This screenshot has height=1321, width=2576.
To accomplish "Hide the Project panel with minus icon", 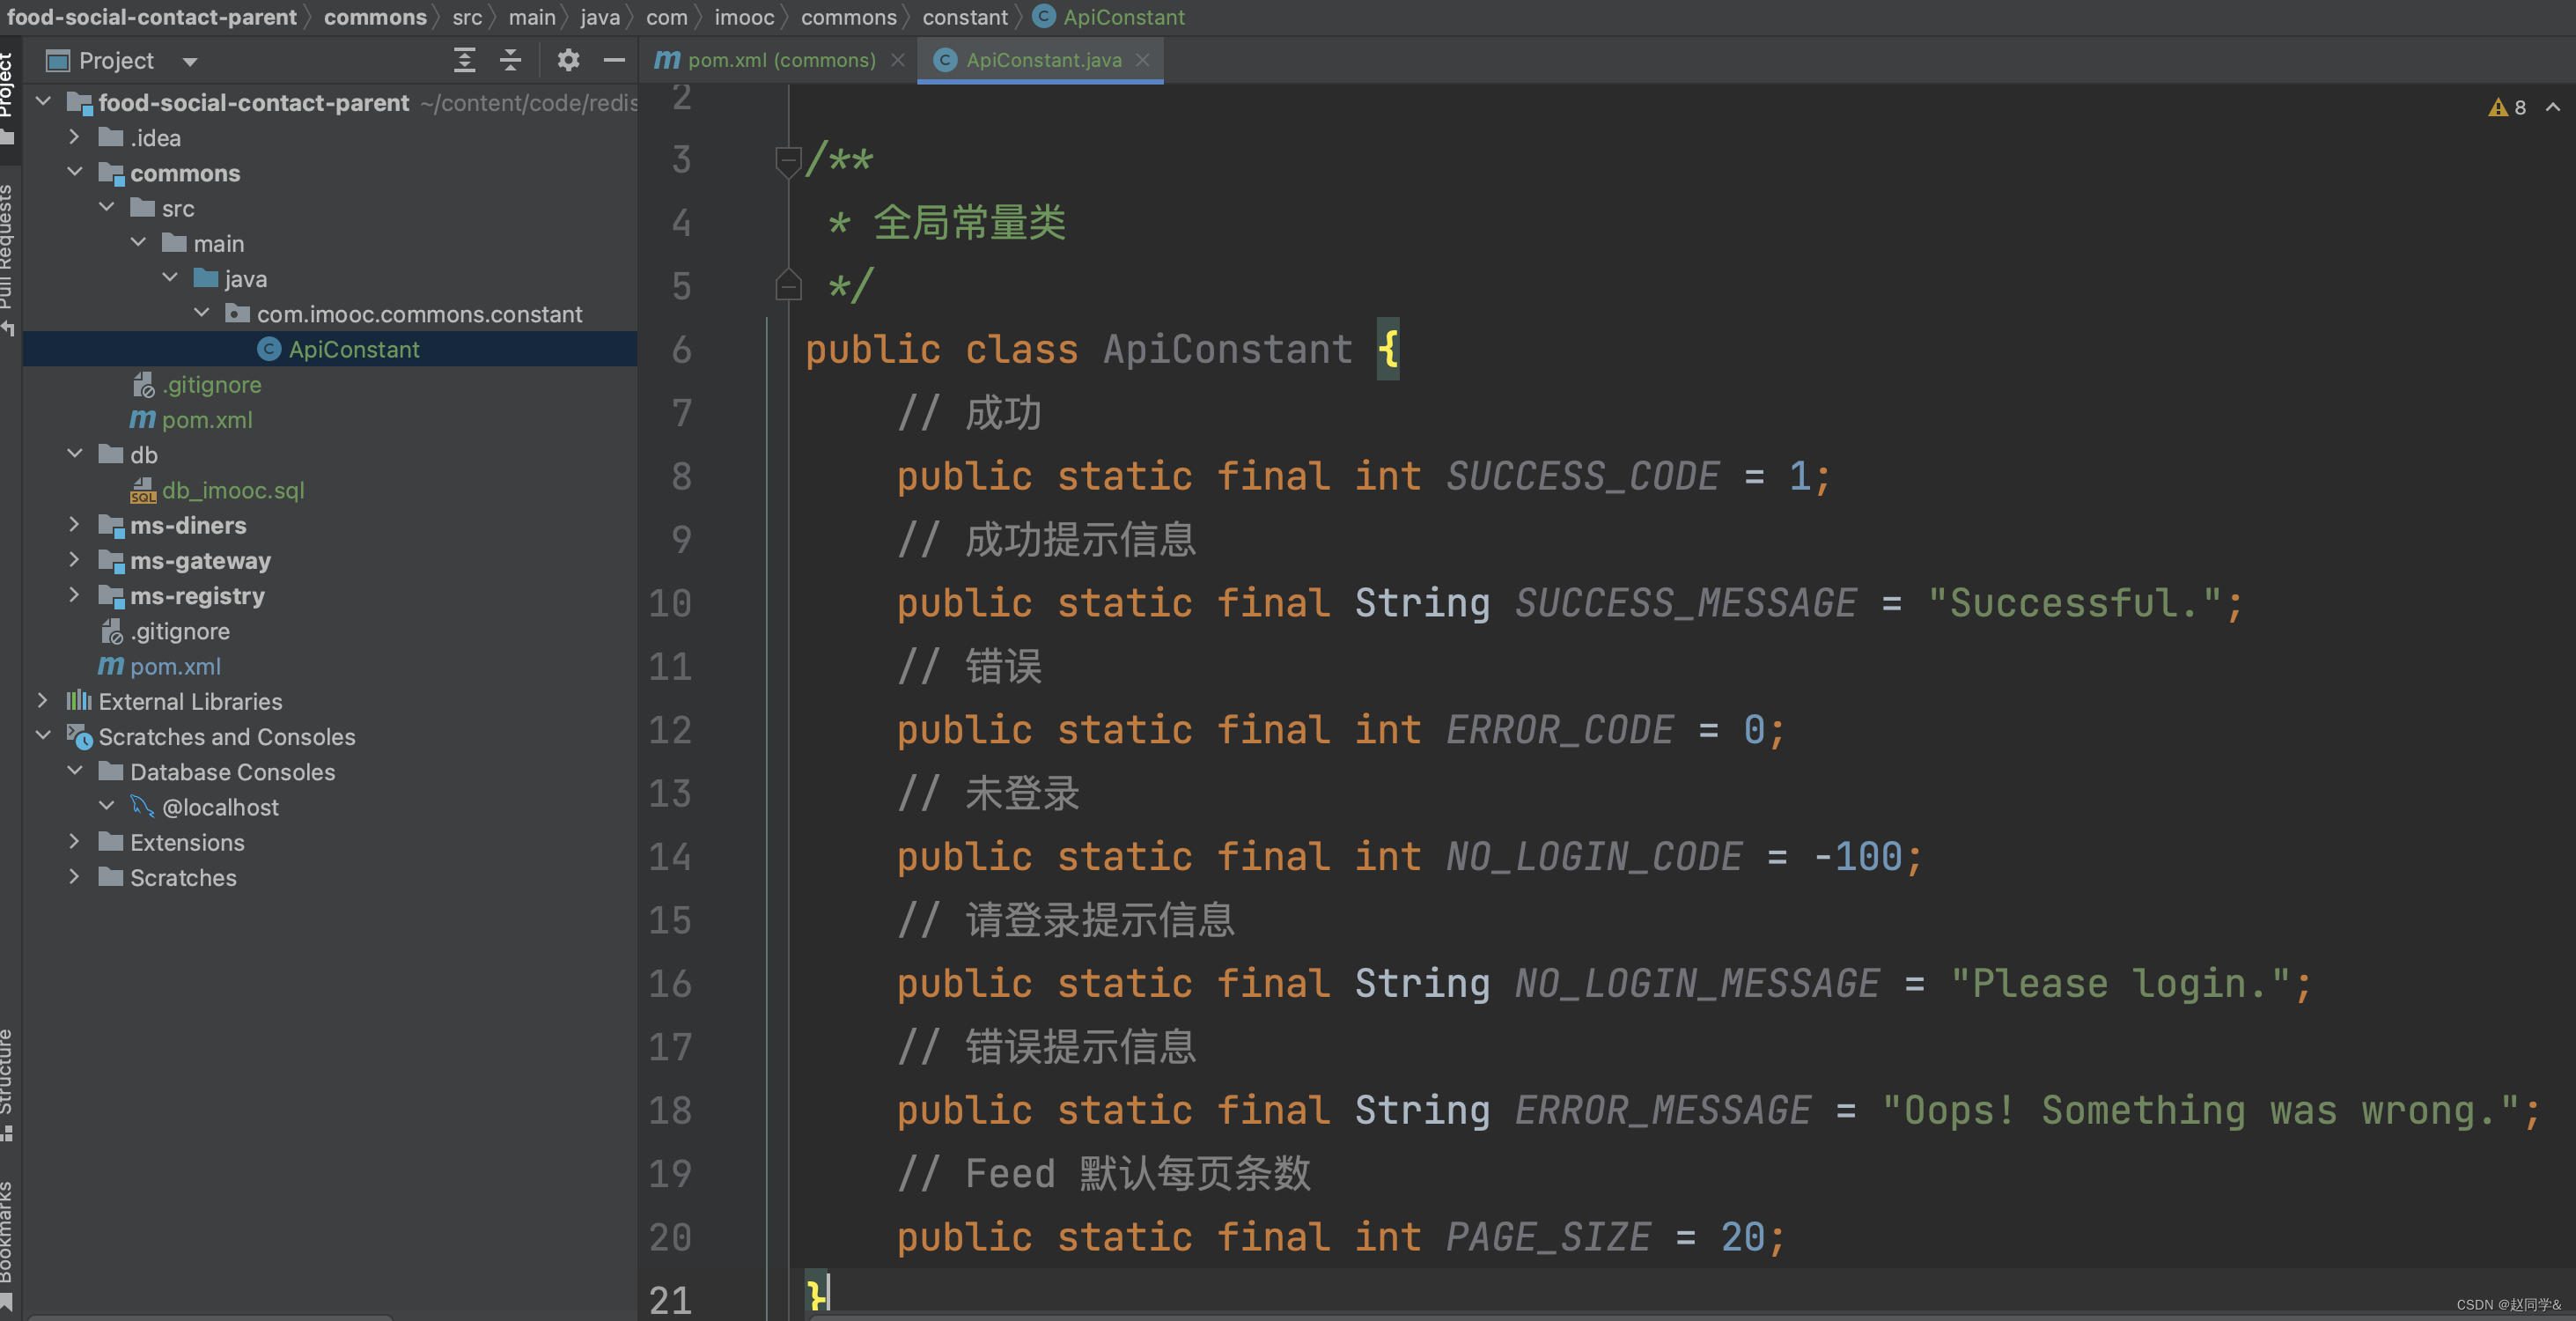I will coord(614,60).
